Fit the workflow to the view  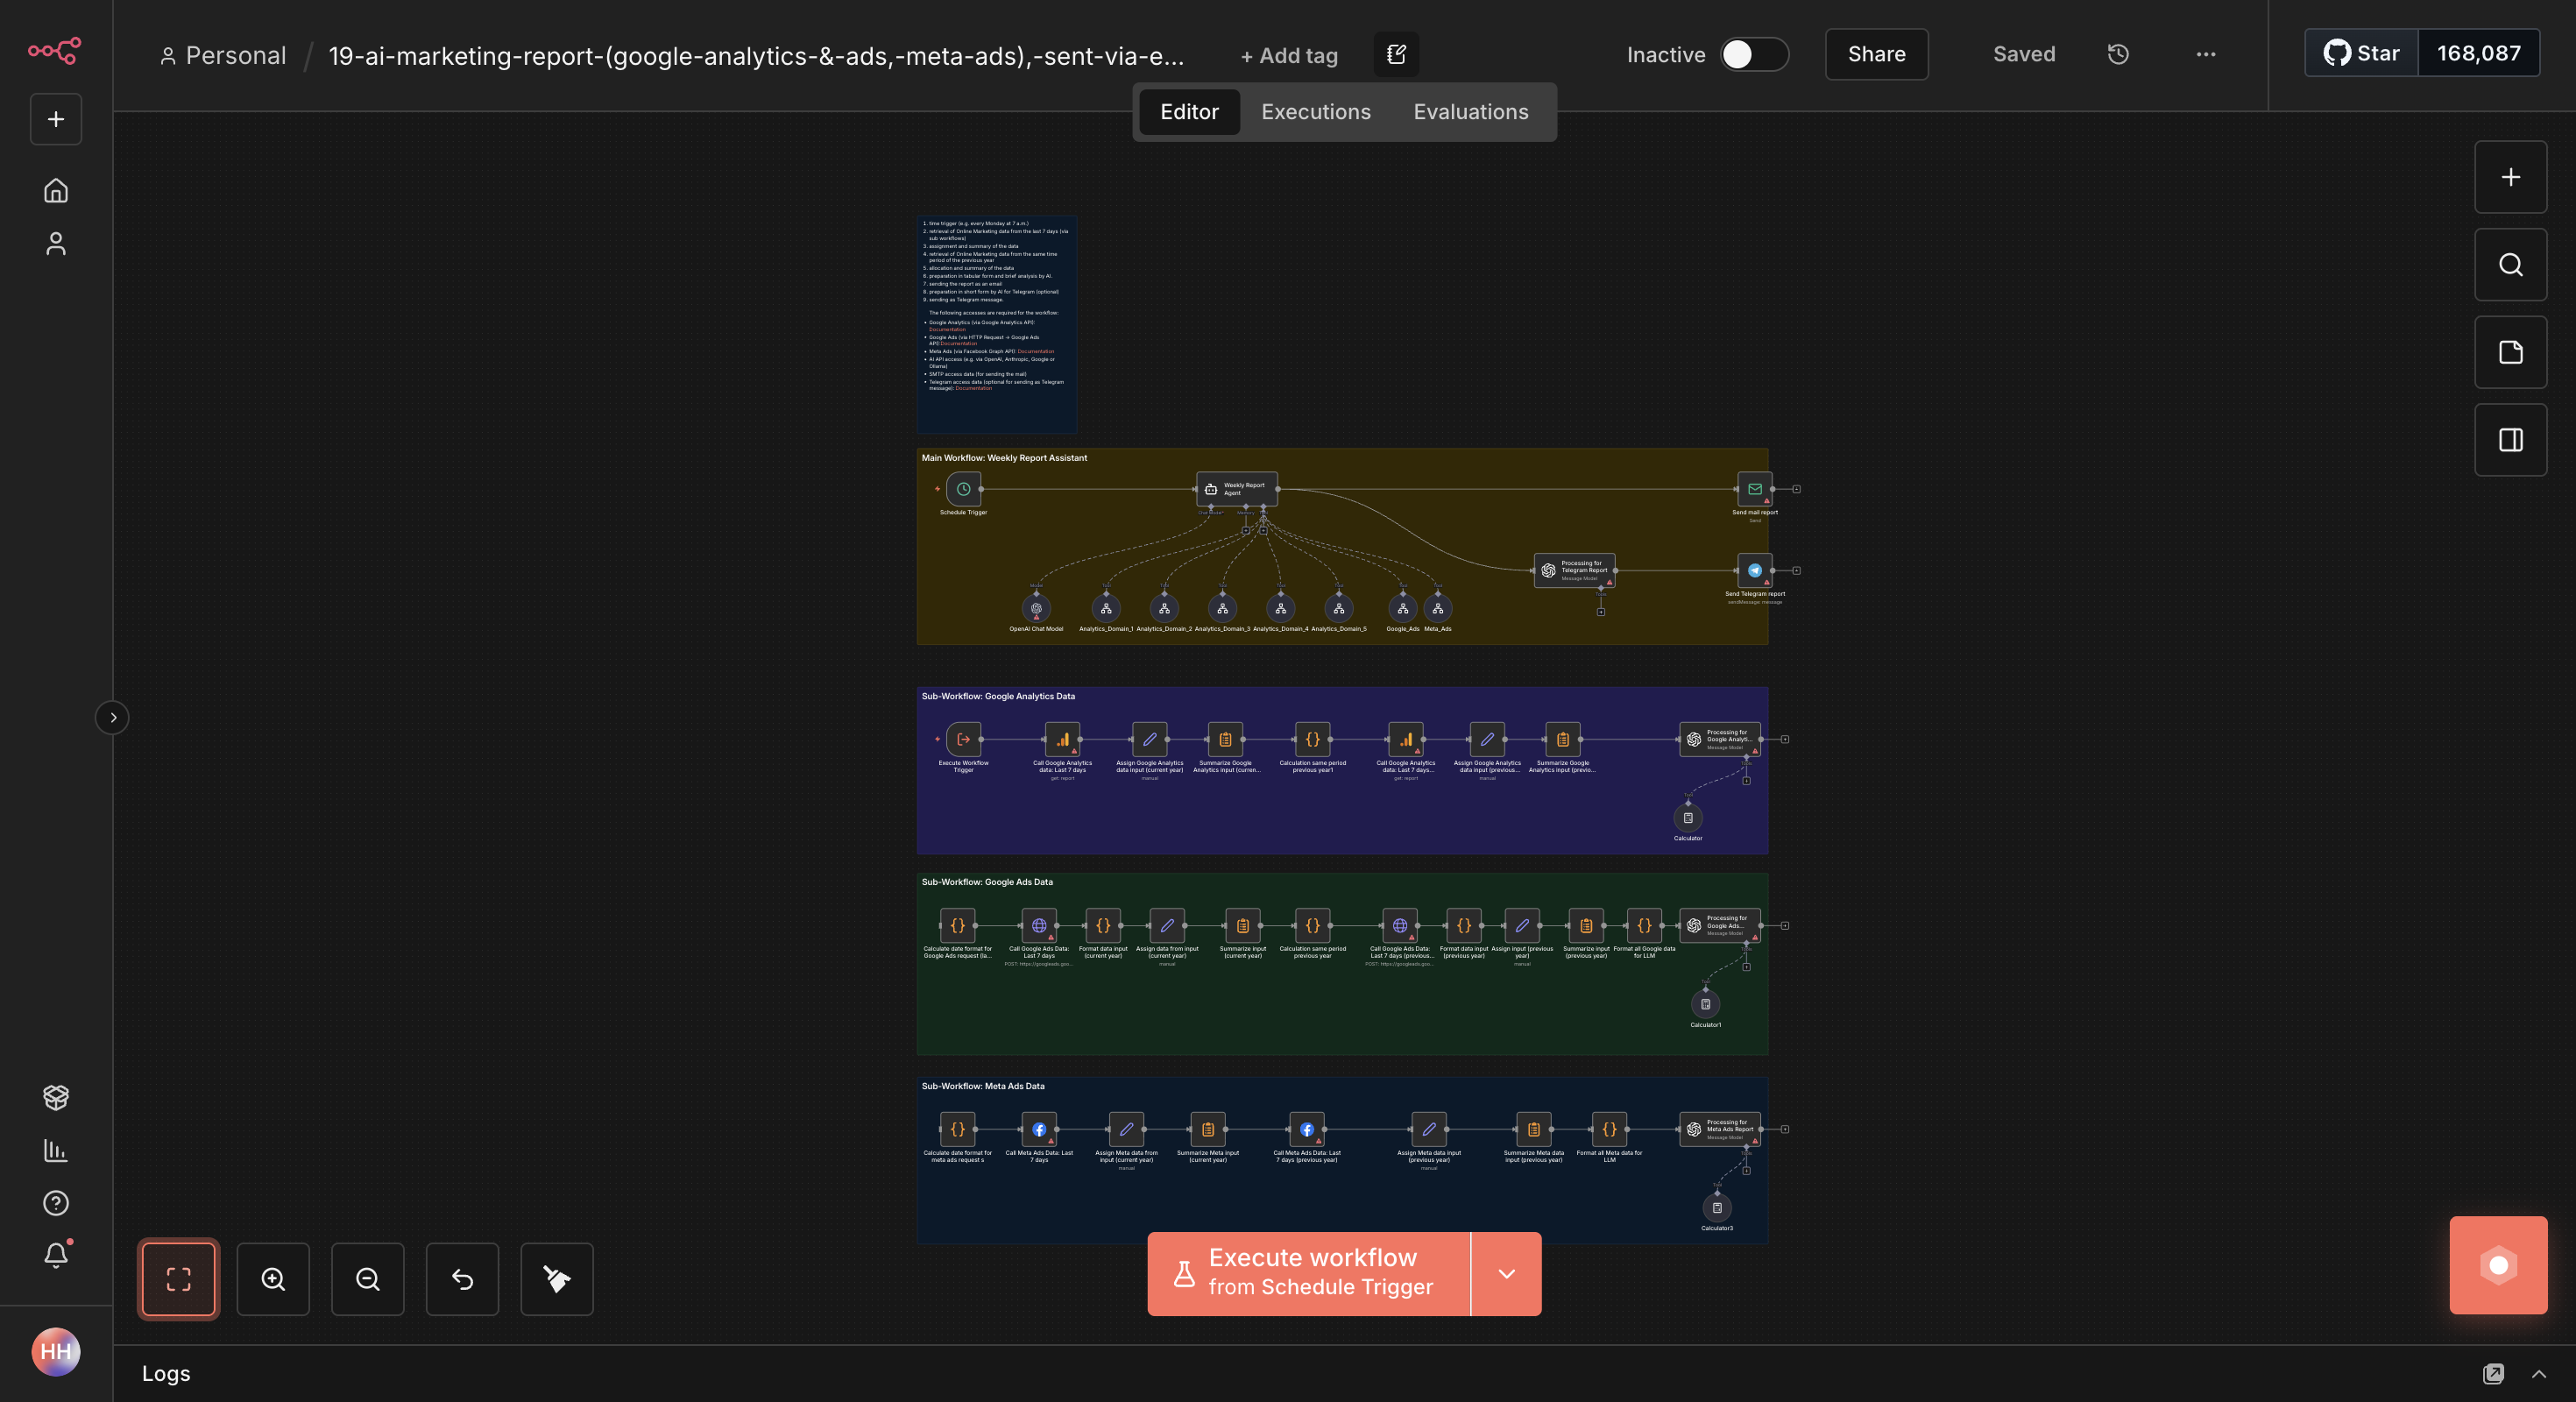pyautogui.click(x=178, y=1279)
